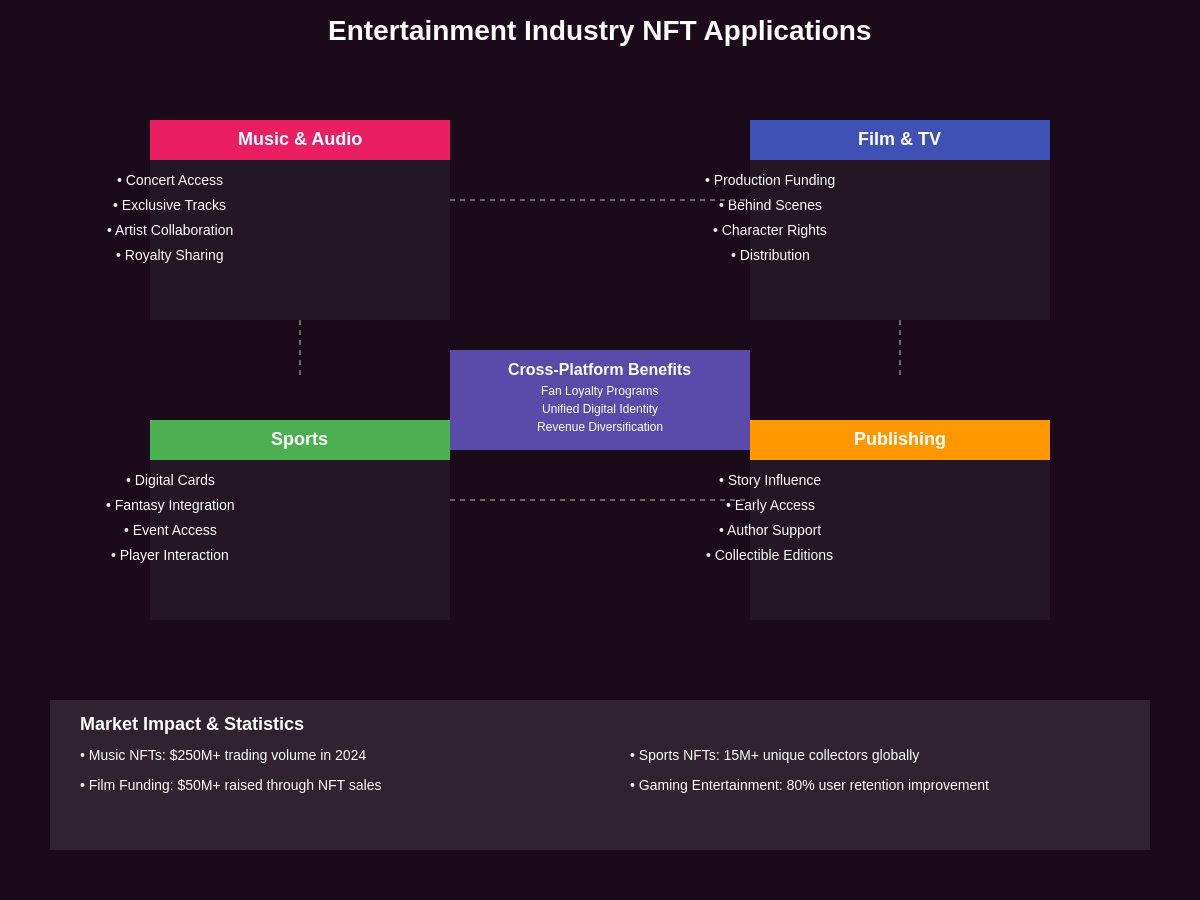The image size is (1200, 900).
Task: Click the Artist Collaboration bullet
Action: coord(170,230)
